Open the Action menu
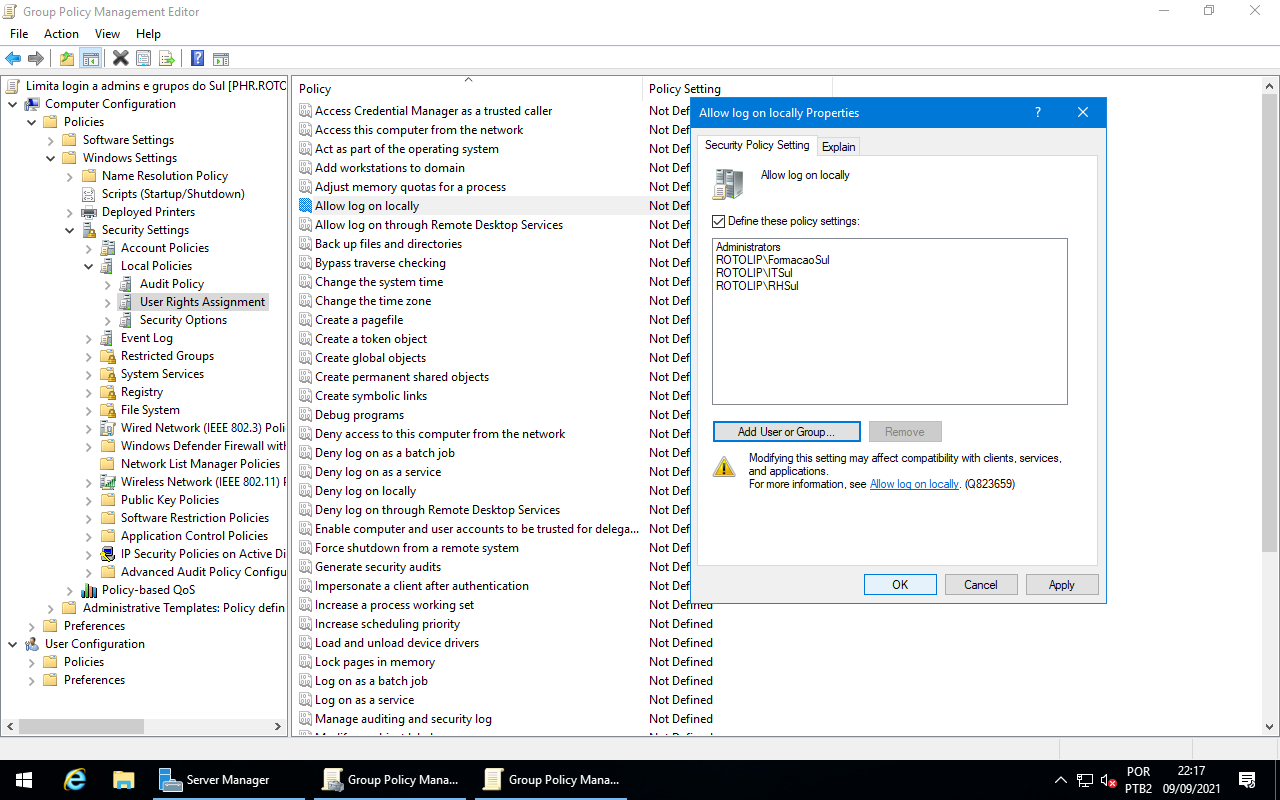The height and width of the screenshot is (800, 1280). click(x=61, y=34)
